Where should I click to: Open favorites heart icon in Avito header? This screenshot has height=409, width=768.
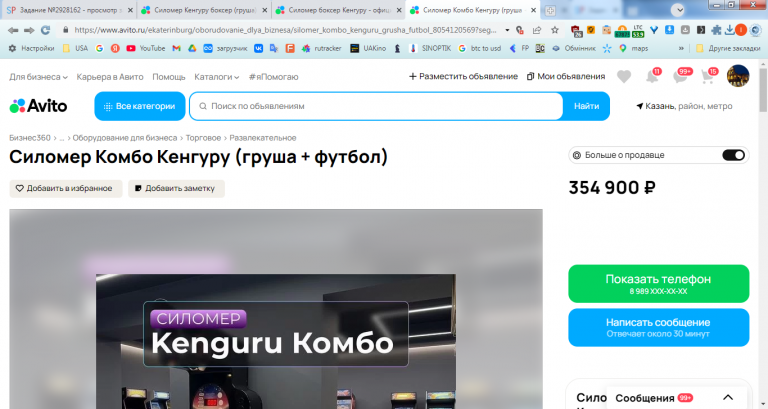pos(624,76)
